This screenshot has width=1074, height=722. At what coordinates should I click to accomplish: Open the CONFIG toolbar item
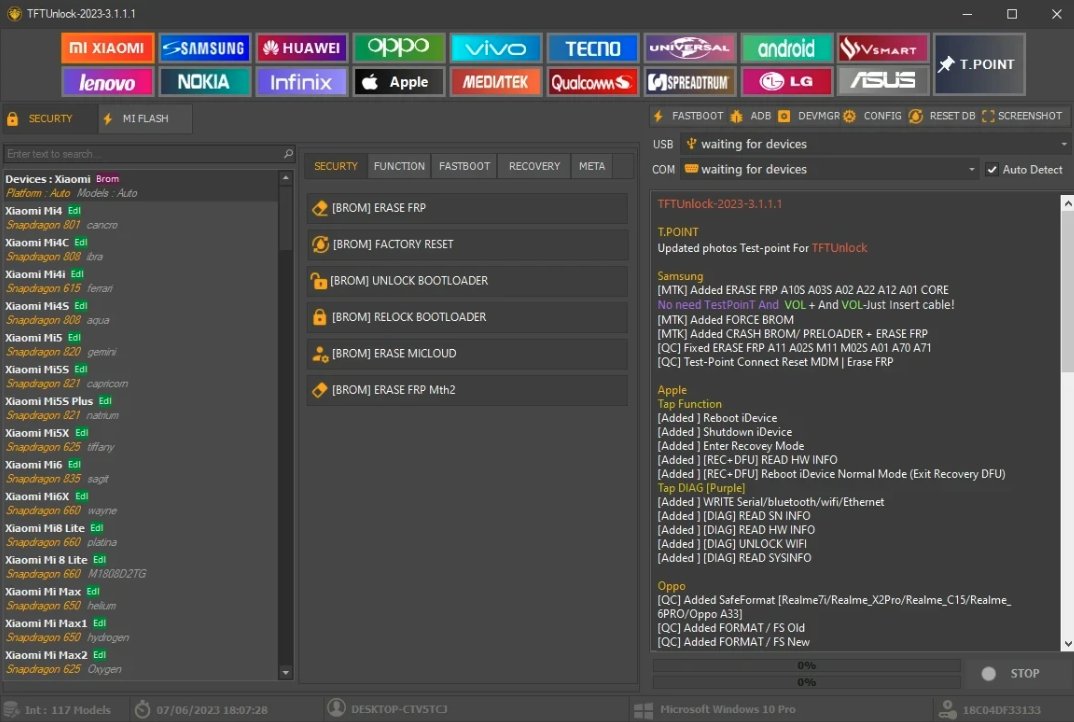point(872,116)
